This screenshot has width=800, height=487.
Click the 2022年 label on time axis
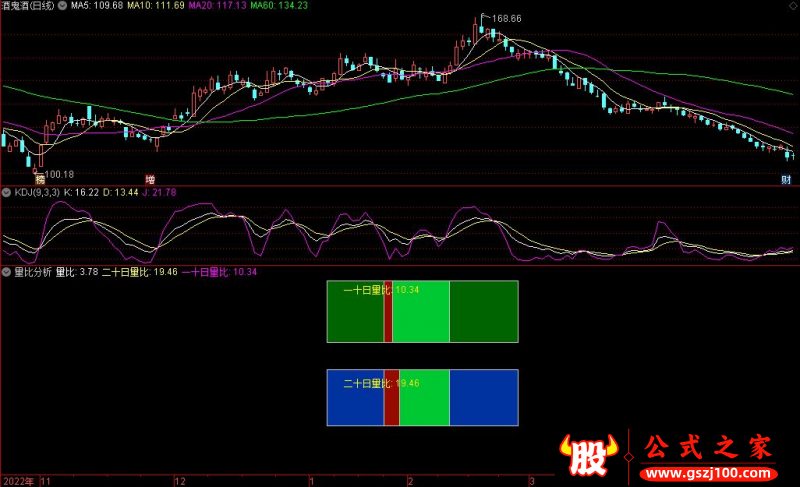[x=17, y=480]
